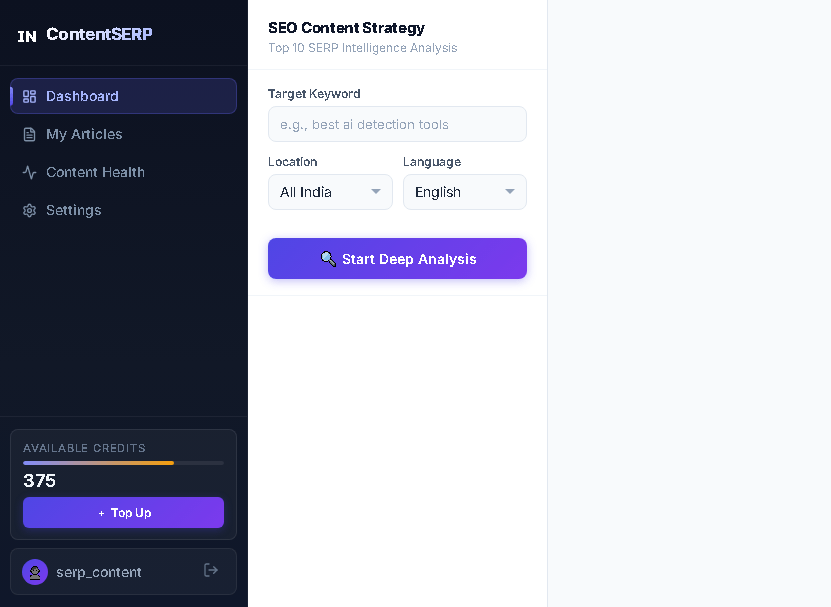The width and height of the screenshot is (831, 607).
Task: Open the Content Health page
Action: (97, 172)
